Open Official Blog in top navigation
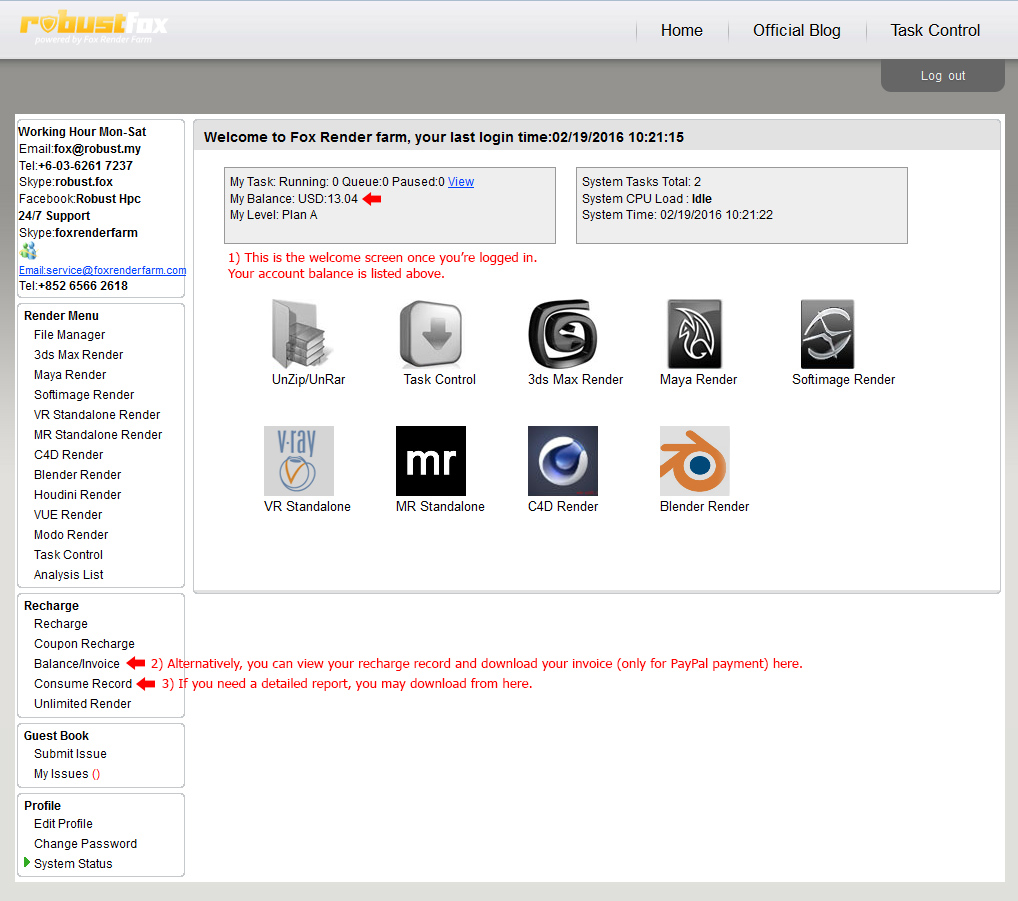Screen dimensions: 1018x901 pos(797,31)
